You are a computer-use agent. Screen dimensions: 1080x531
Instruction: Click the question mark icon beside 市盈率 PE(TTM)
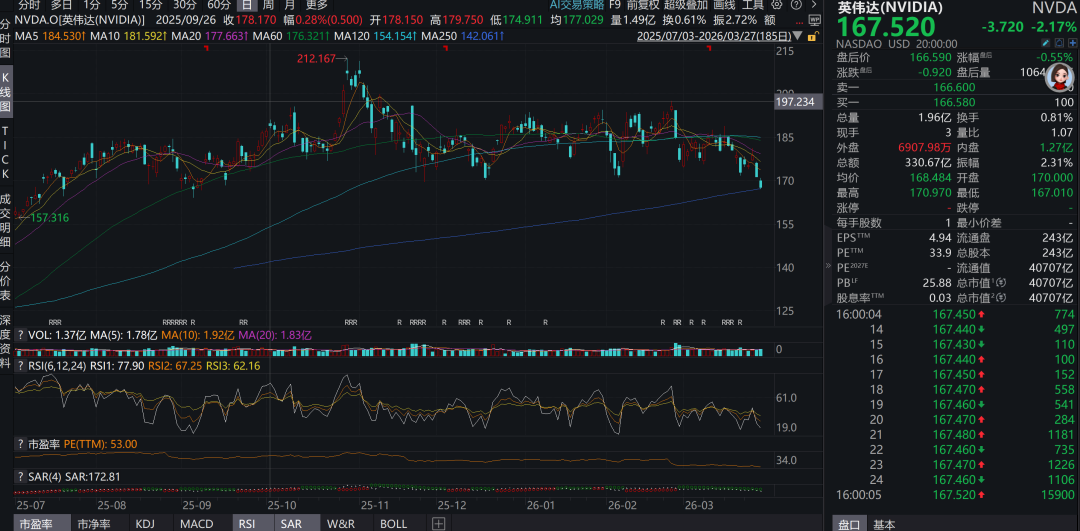pos(21,444)
